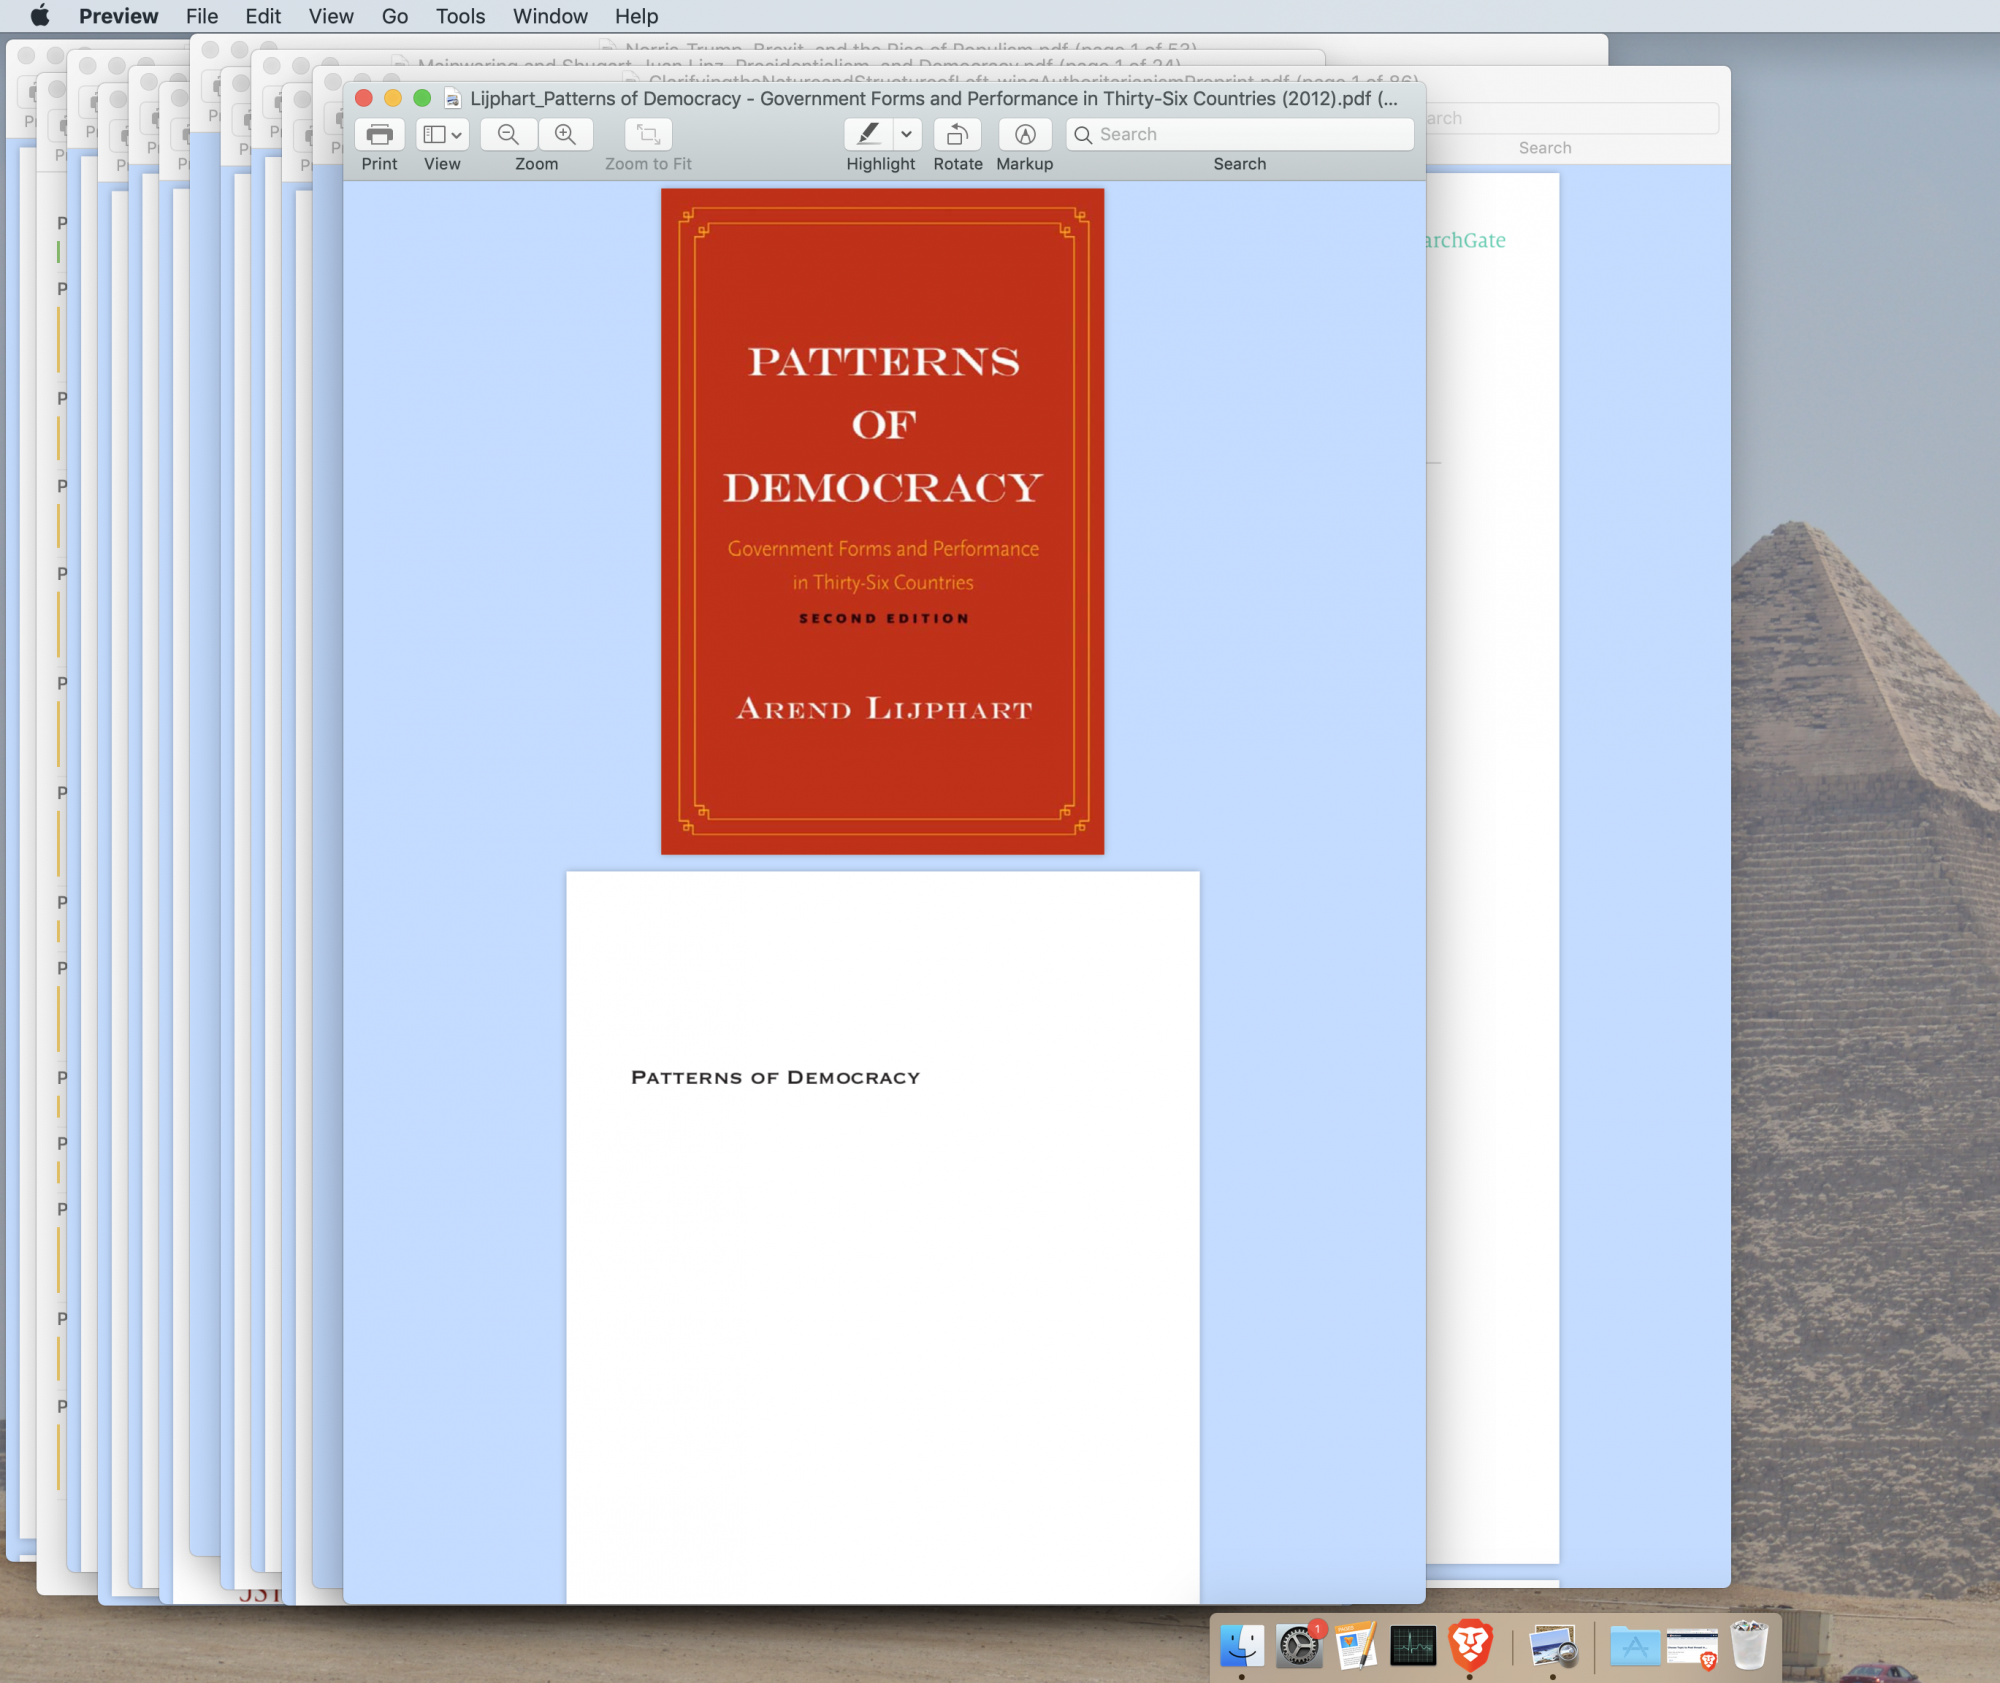This screenshot has height=1683, width=2000.
Task: Open the sidebar View icon
Action: click(x=434, y=134)
